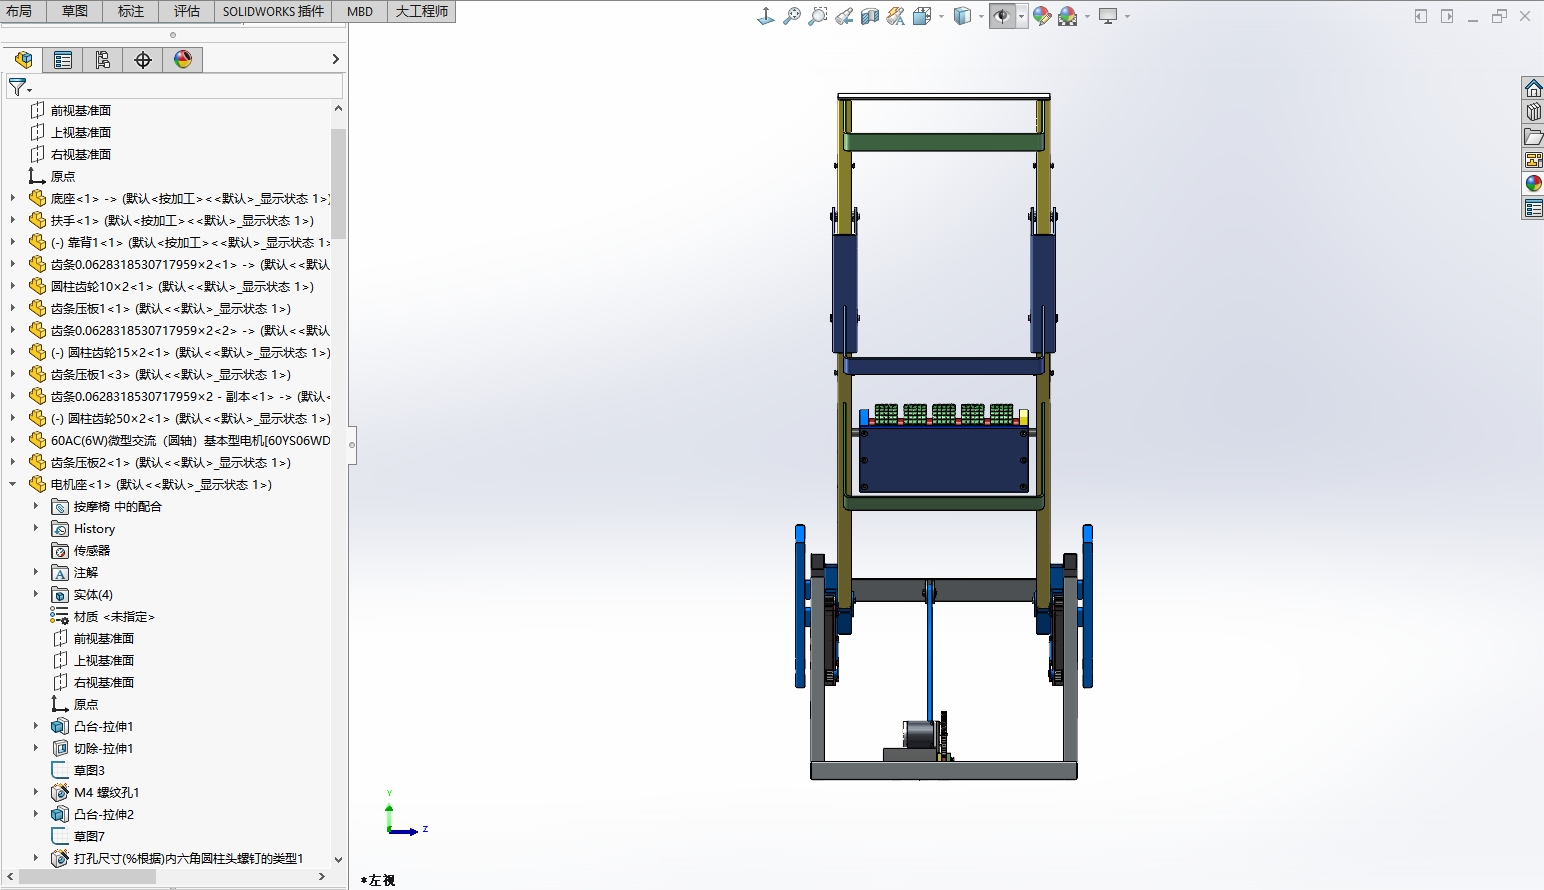This screenshot has height=890, width=1544.
Task: Open the Section View tool
Action: tap(870, 16)
